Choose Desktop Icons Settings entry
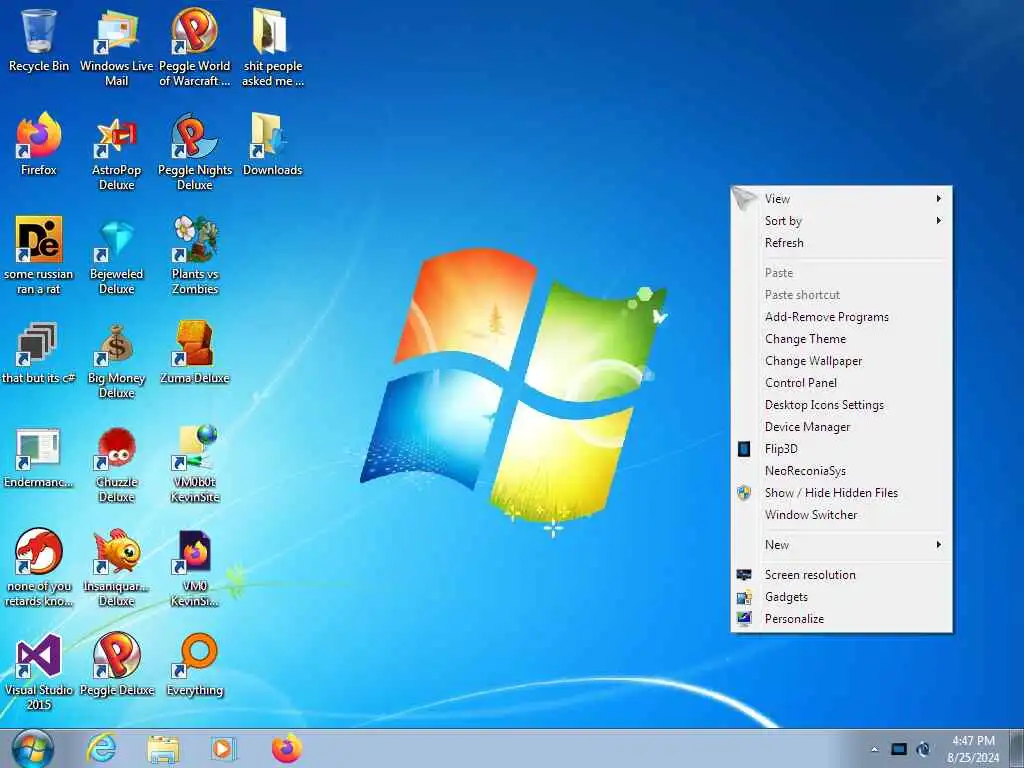This screenshot has width=1024, height=768. tap(841, 405)
